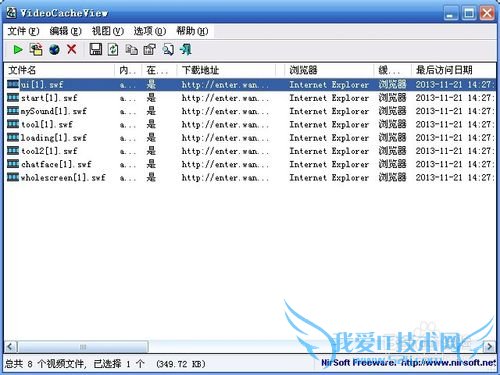The height and width of the screenshot is (375, 500).
Task: Click the 浏览器 cell in wholescreen[1].swf row
Action: coord(392,177)
